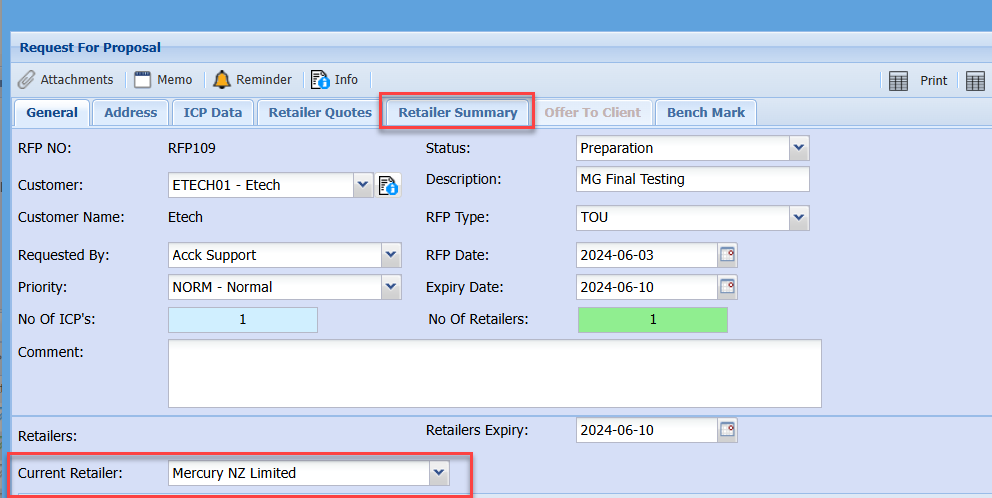
Task: Set a Reminder using bell icon
Action: tap(221, 80)
